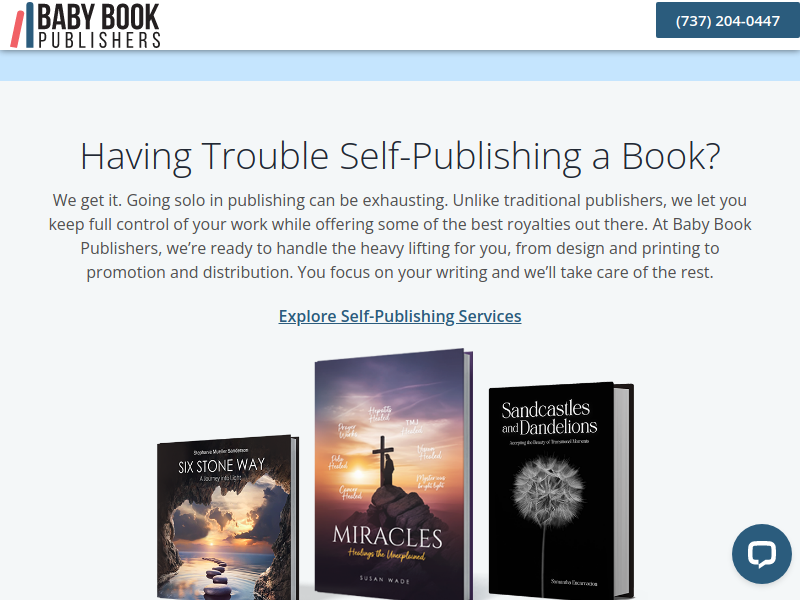
Task: Click the Sandcastles and Dandelions title text
Action: click(x=549, y=417)
